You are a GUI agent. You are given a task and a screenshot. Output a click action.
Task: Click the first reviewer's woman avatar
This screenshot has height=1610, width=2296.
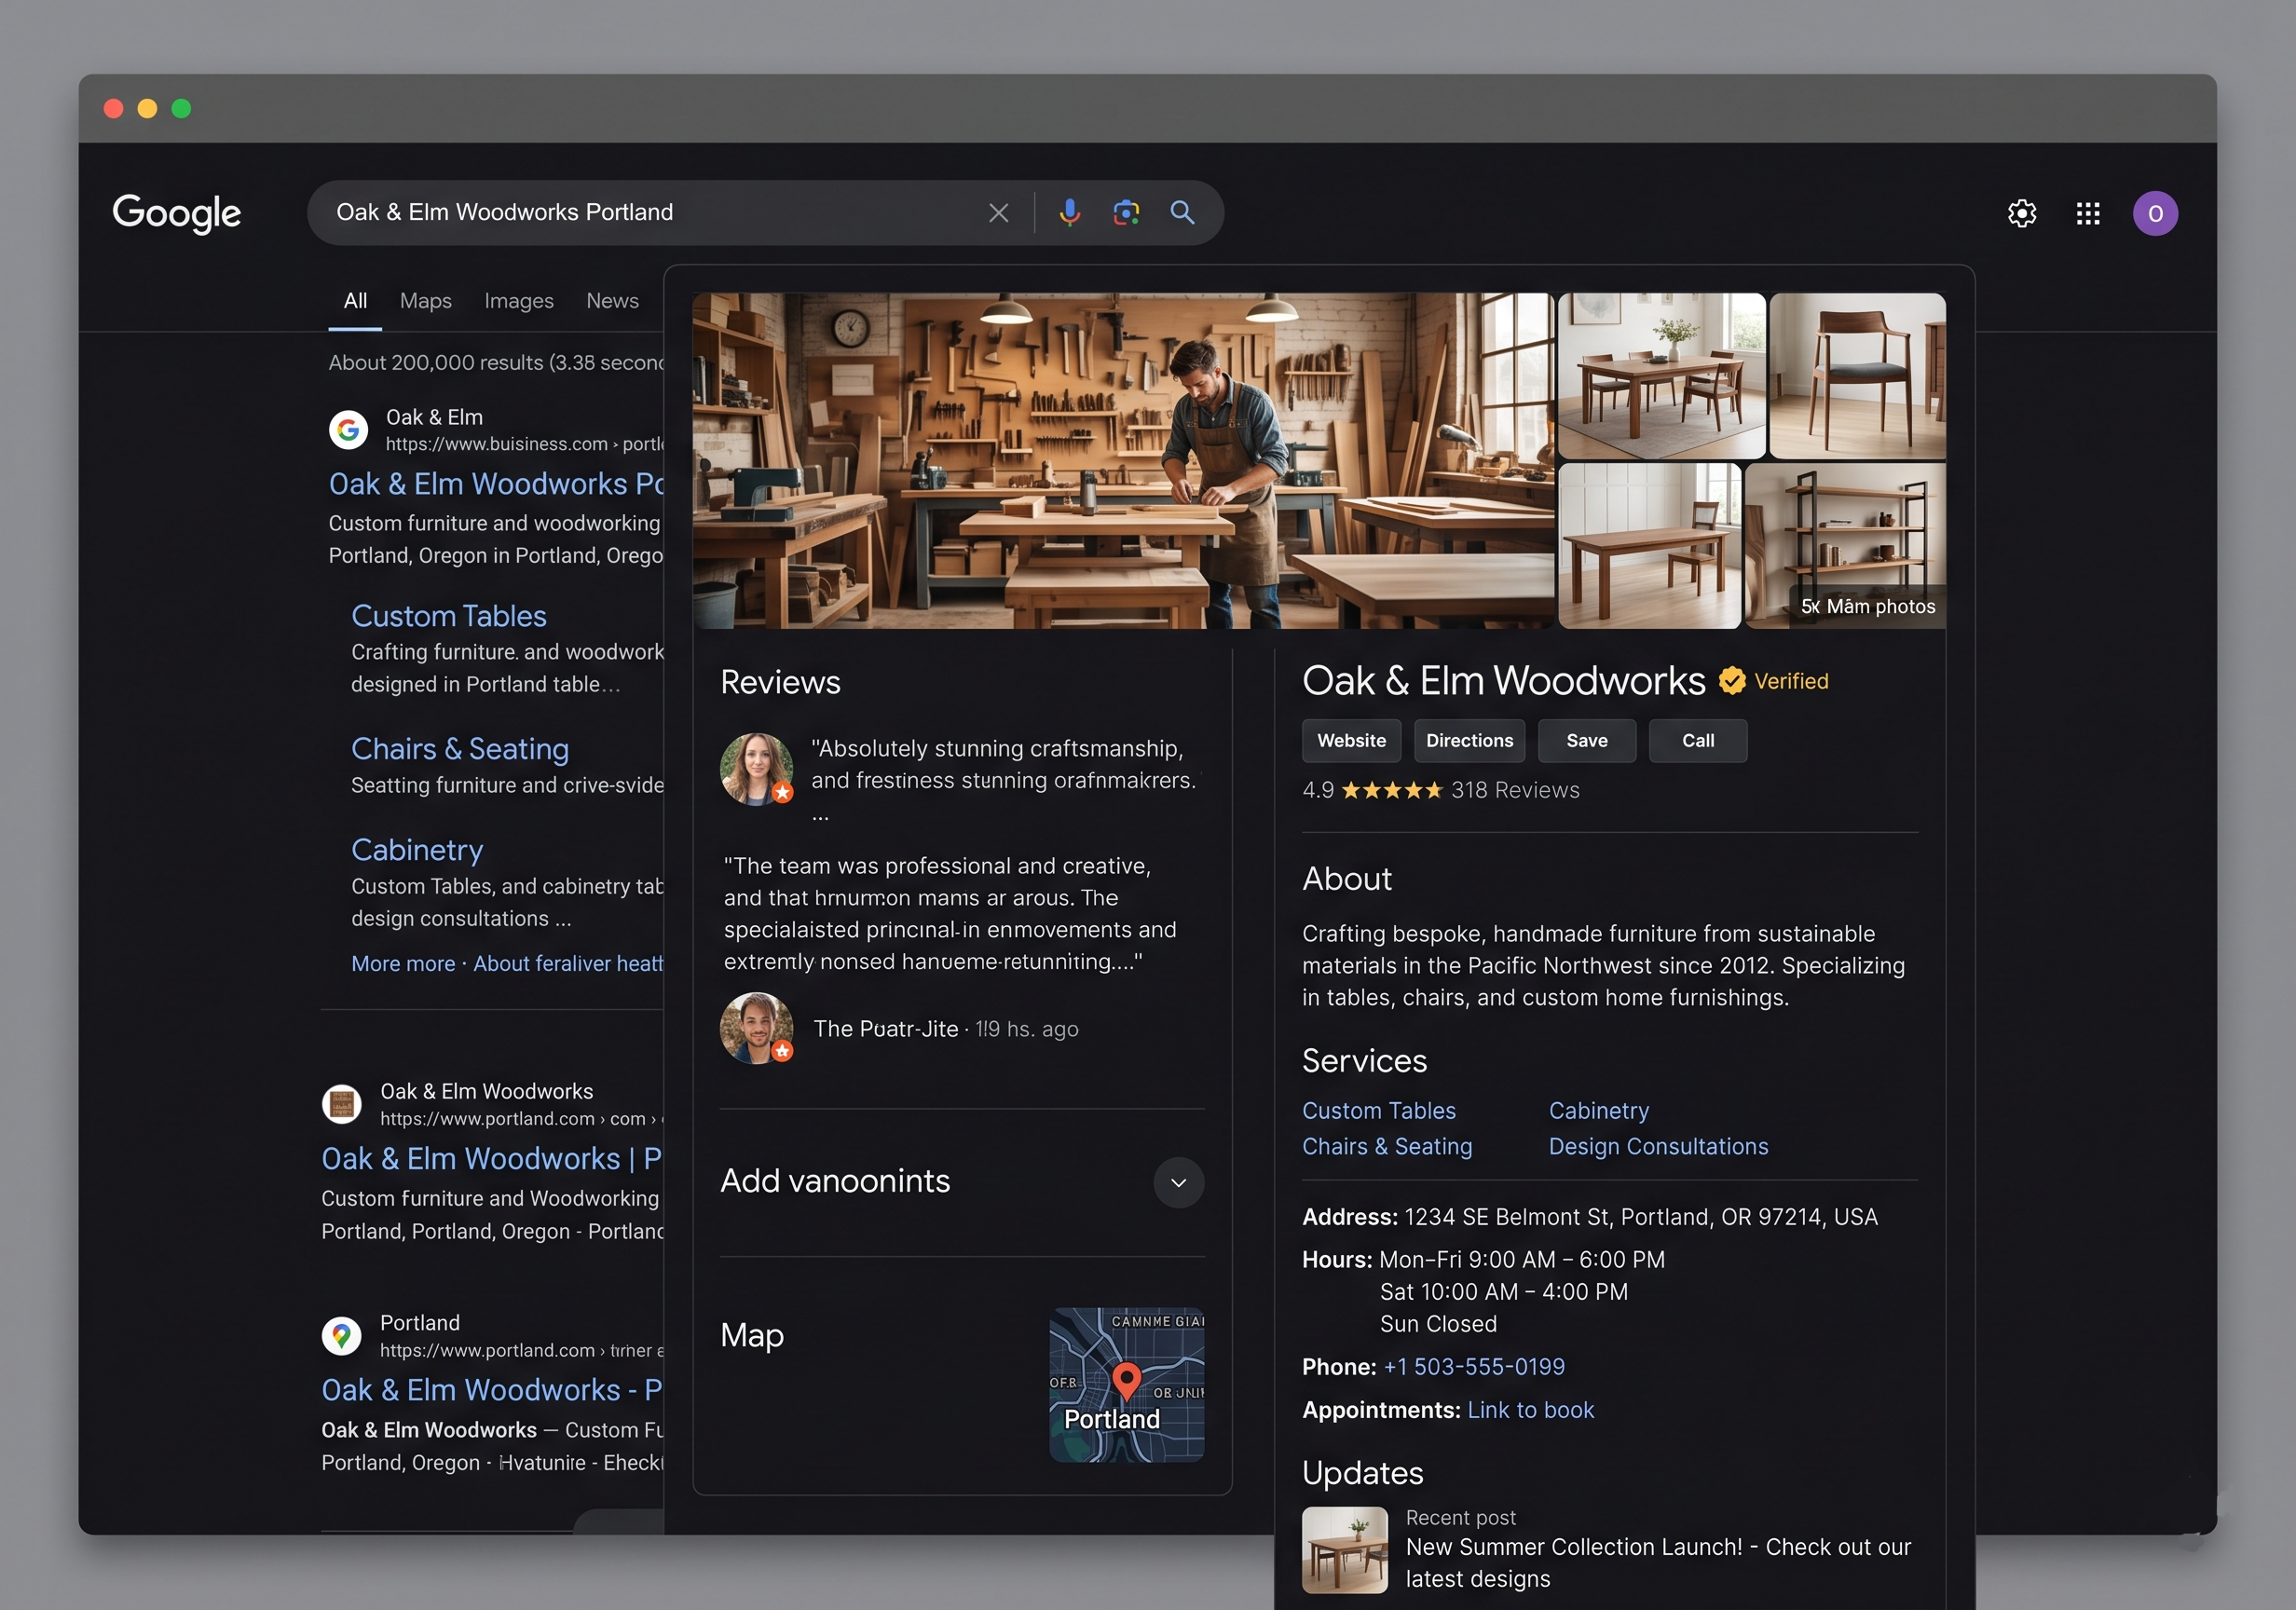tap(756, 769)
